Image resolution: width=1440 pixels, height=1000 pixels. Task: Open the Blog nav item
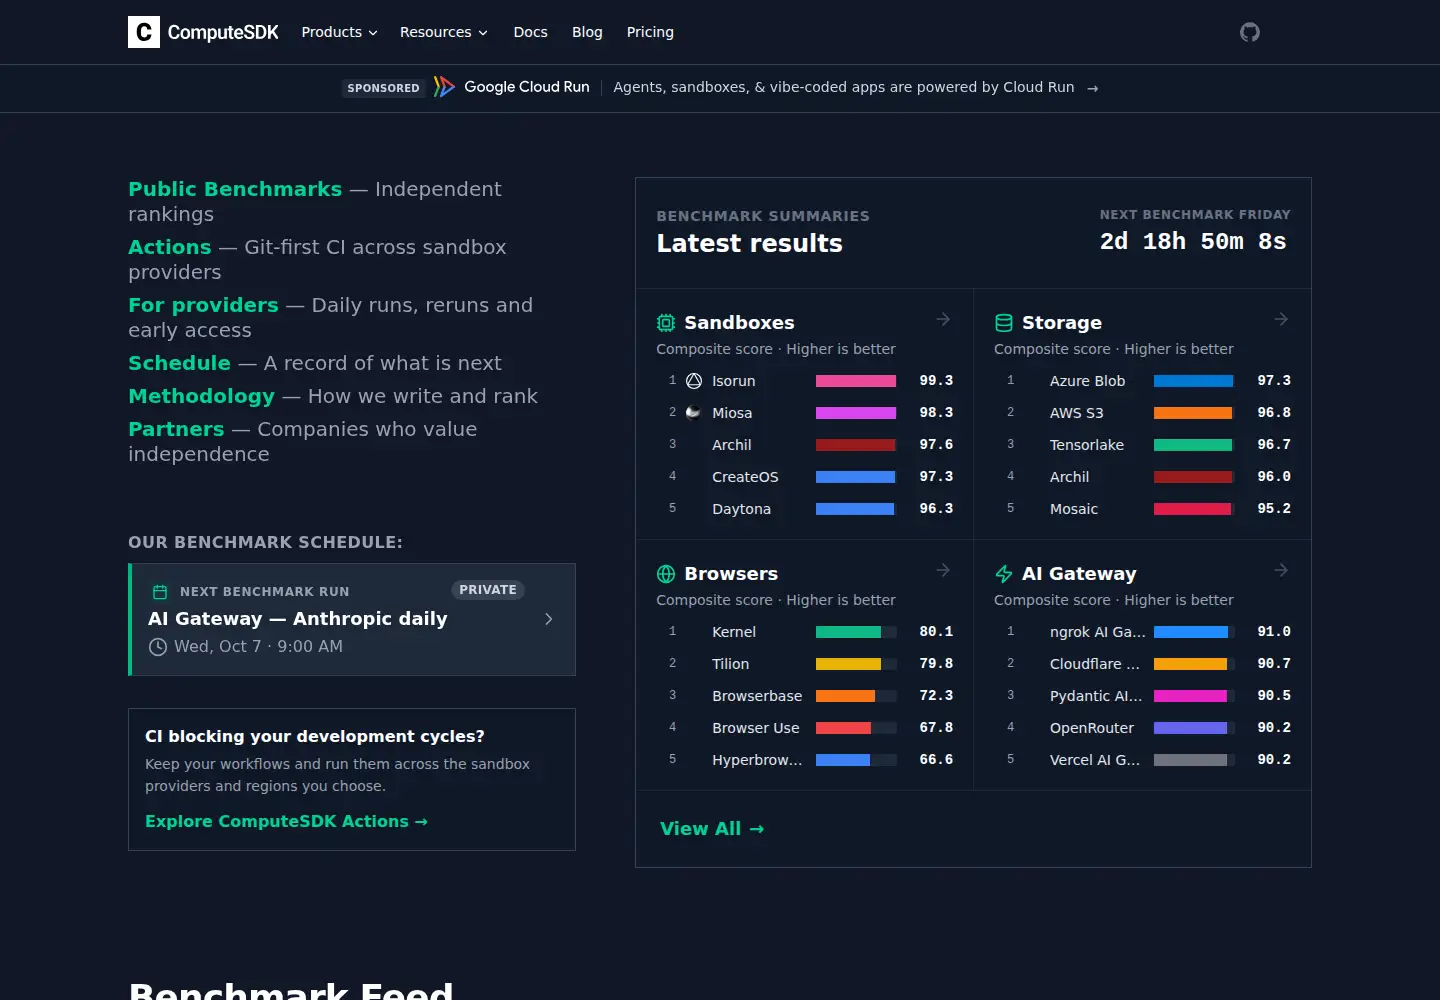pyautogui.click(x=587, y=32)
